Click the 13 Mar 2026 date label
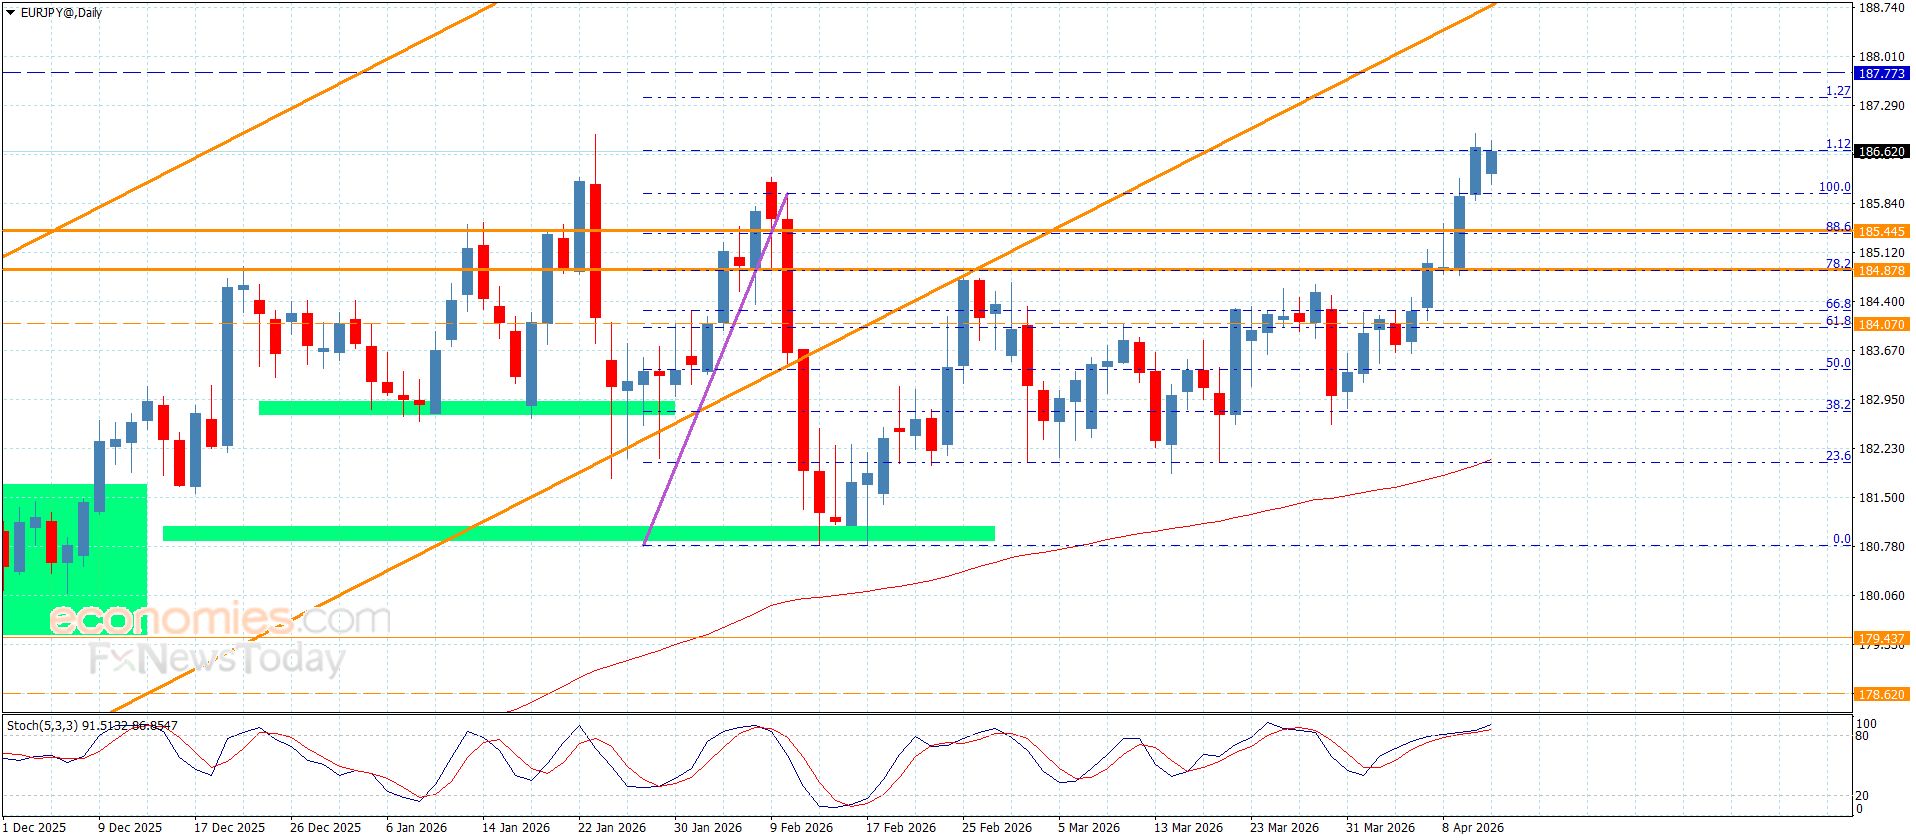1916x840 pixels. coord(1188,828)
